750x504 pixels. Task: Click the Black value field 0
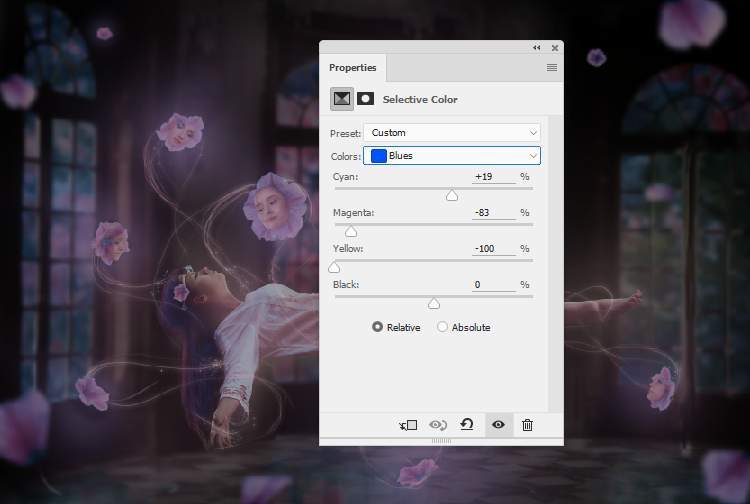point(494,285)
